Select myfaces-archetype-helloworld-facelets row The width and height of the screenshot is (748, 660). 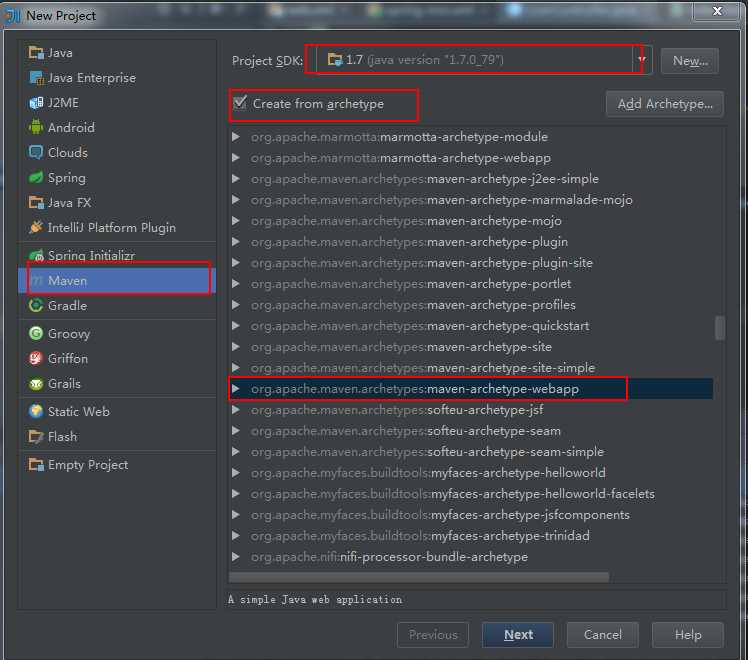click(471, 494)
